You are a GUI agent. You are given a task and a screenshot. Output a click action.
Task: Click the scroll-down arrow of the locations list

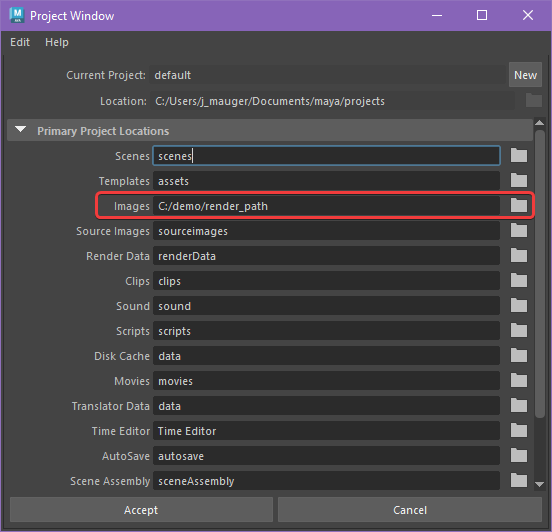539,484
